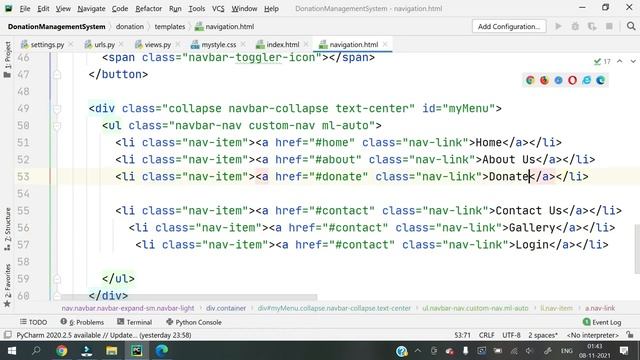Image resolution: width=640 pixels, height=360 pixels.
Task: Open the Project tool window sidebar
Action: pos(7,59)
